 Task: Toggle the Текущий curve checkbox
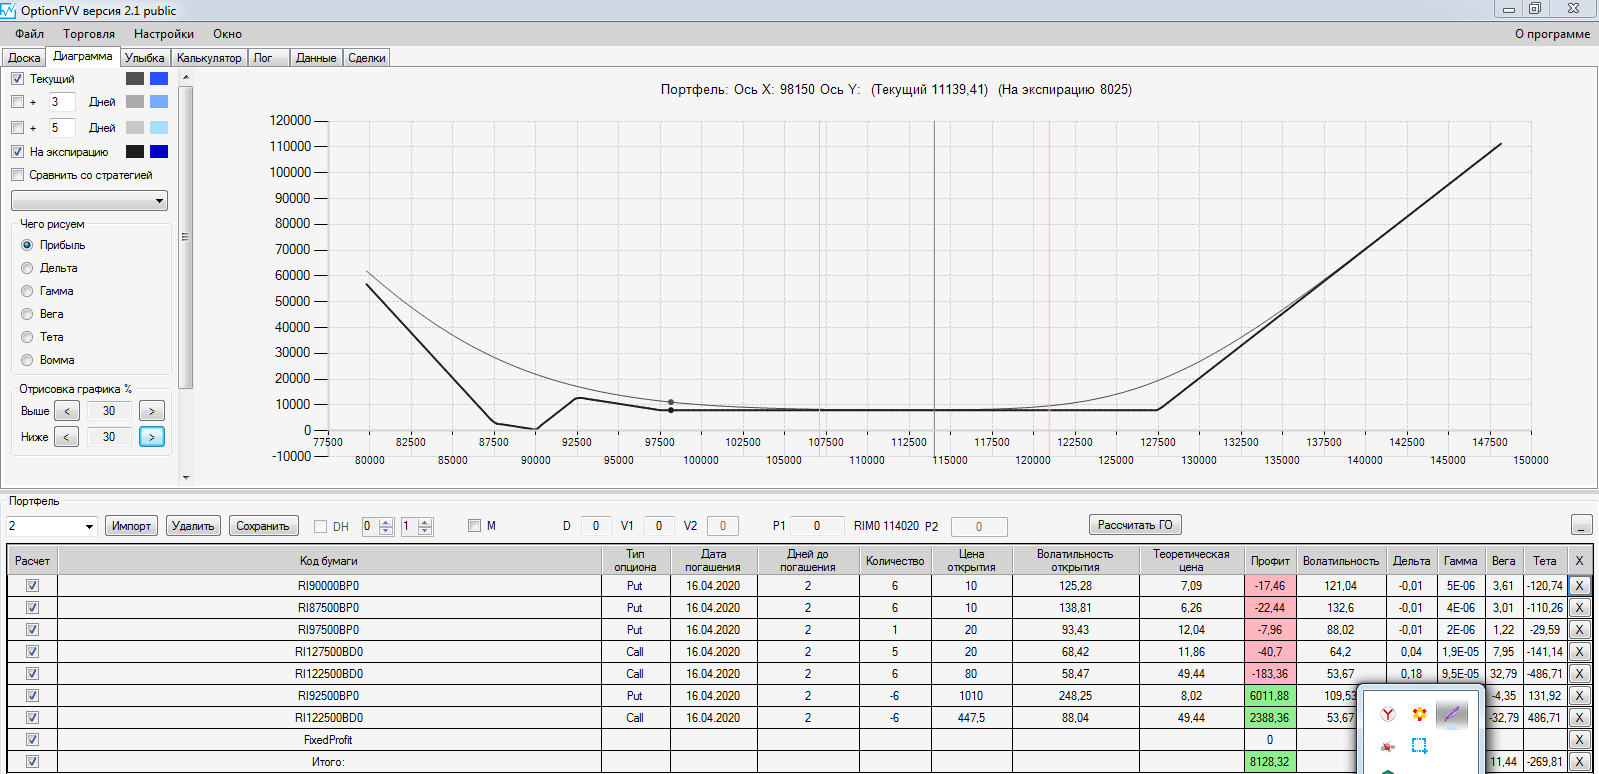coord(17,79)
